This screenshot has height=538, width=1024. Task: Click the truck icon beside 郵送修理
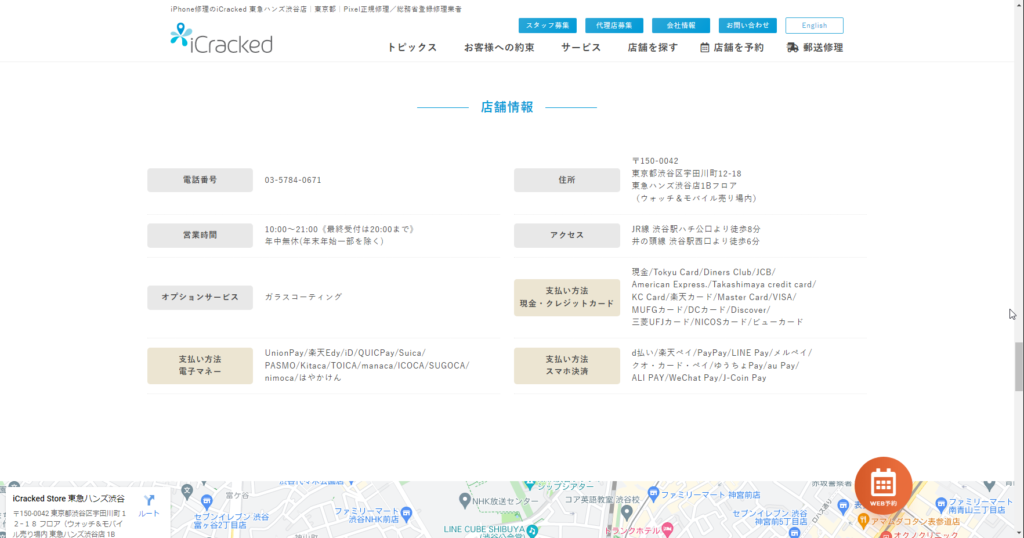coord(792,48)
